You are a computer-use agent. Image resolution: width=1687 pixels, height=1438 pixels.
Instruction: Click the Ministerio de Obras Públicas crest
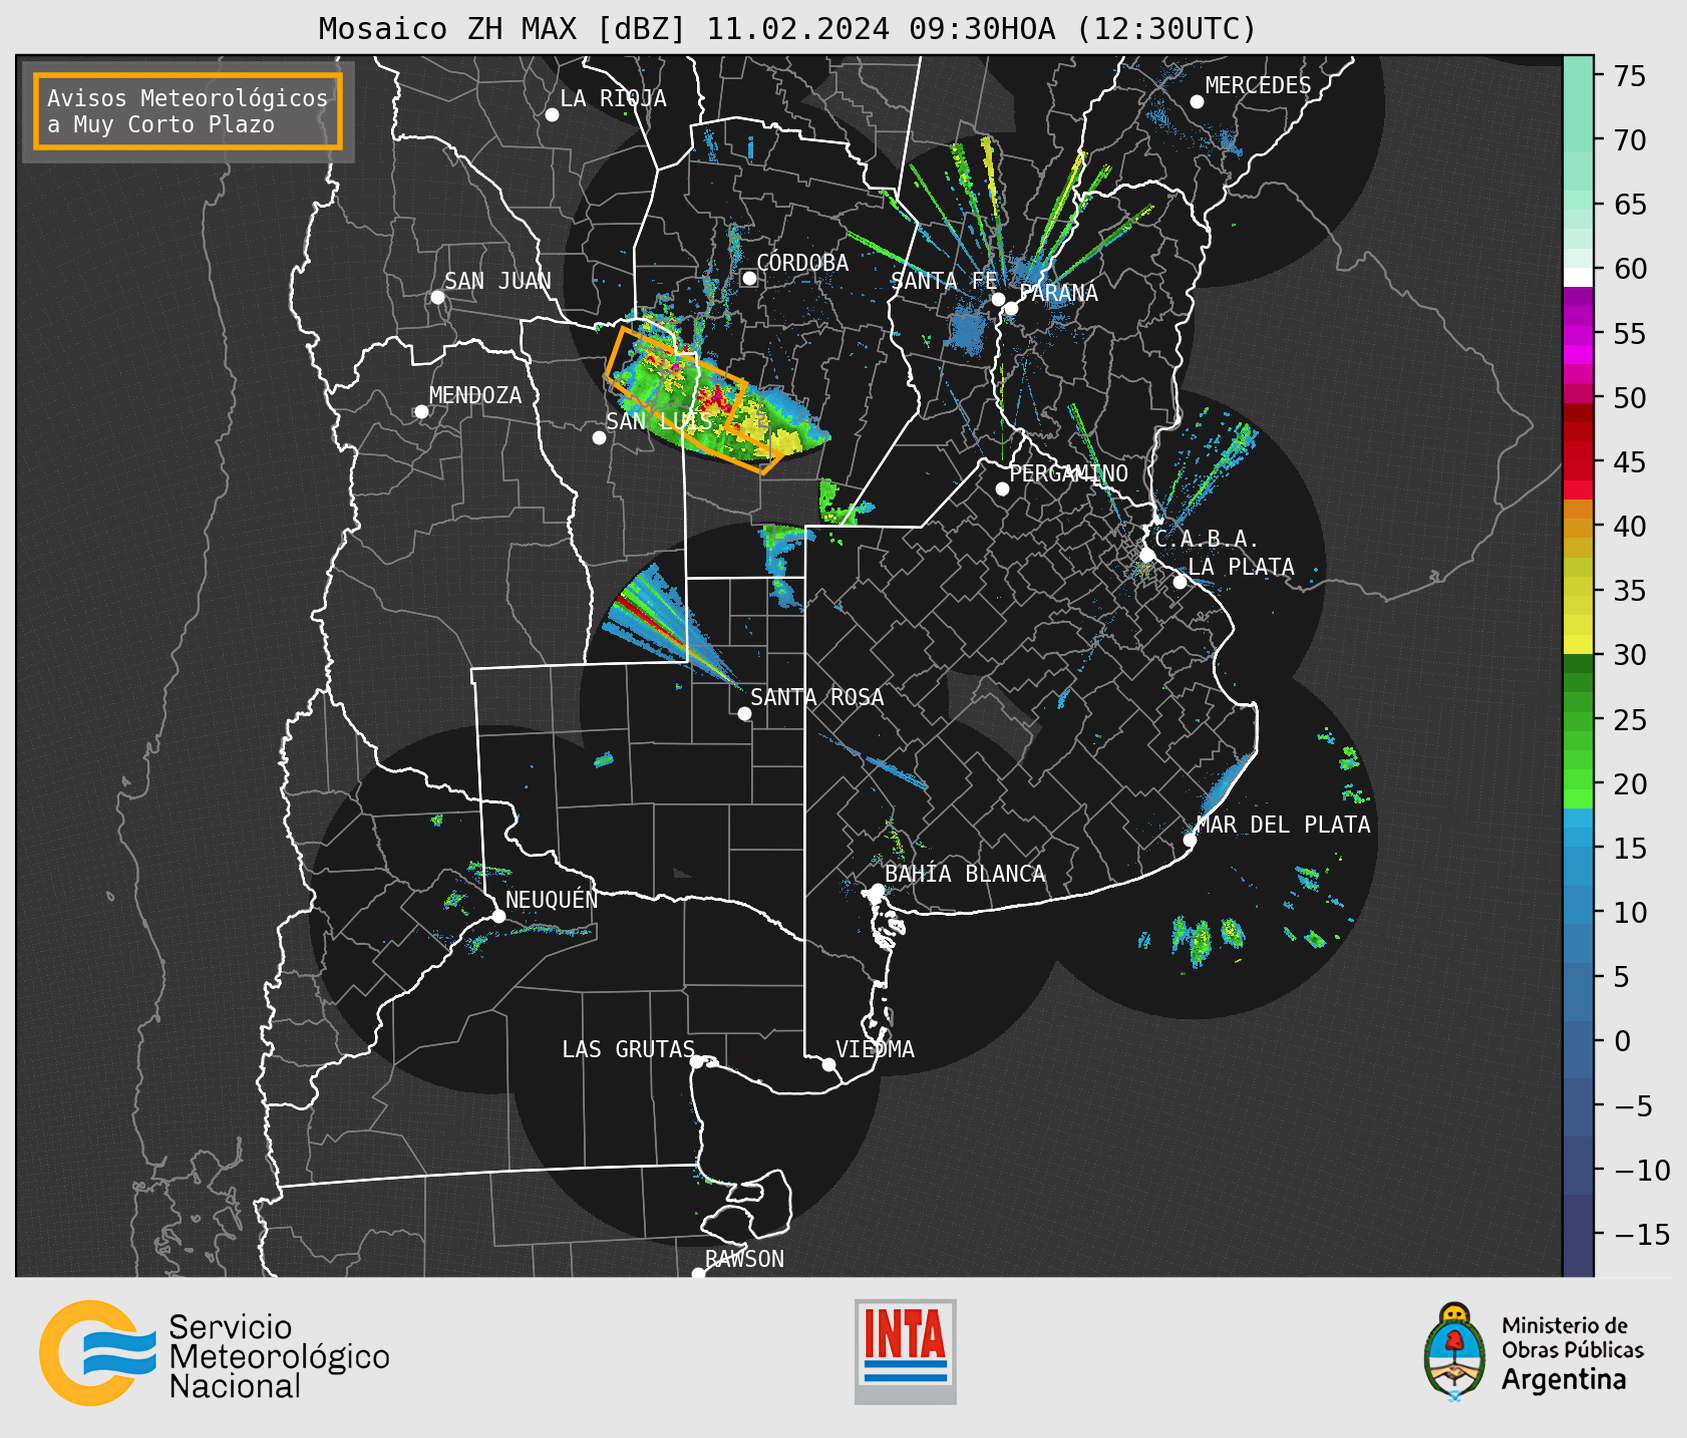click(1455, 1351)
